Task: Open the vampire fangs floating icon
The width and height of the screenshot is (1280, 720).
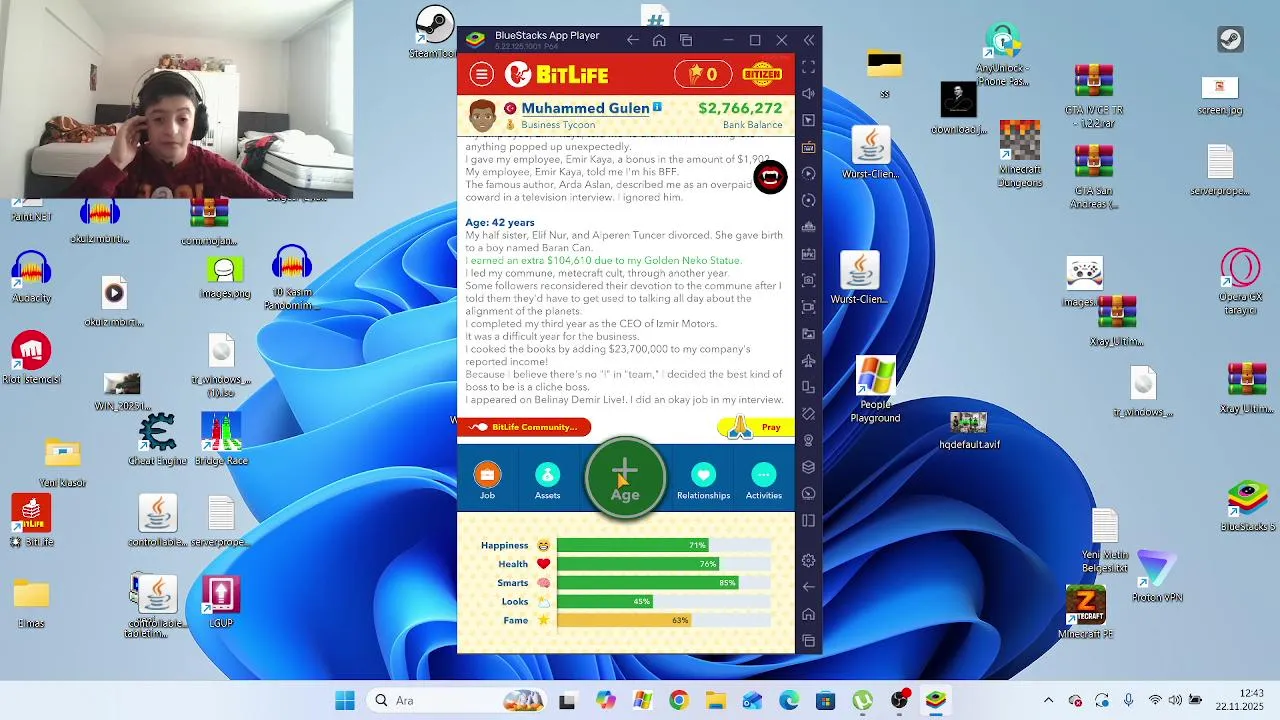Action: [x=770, y=178]
